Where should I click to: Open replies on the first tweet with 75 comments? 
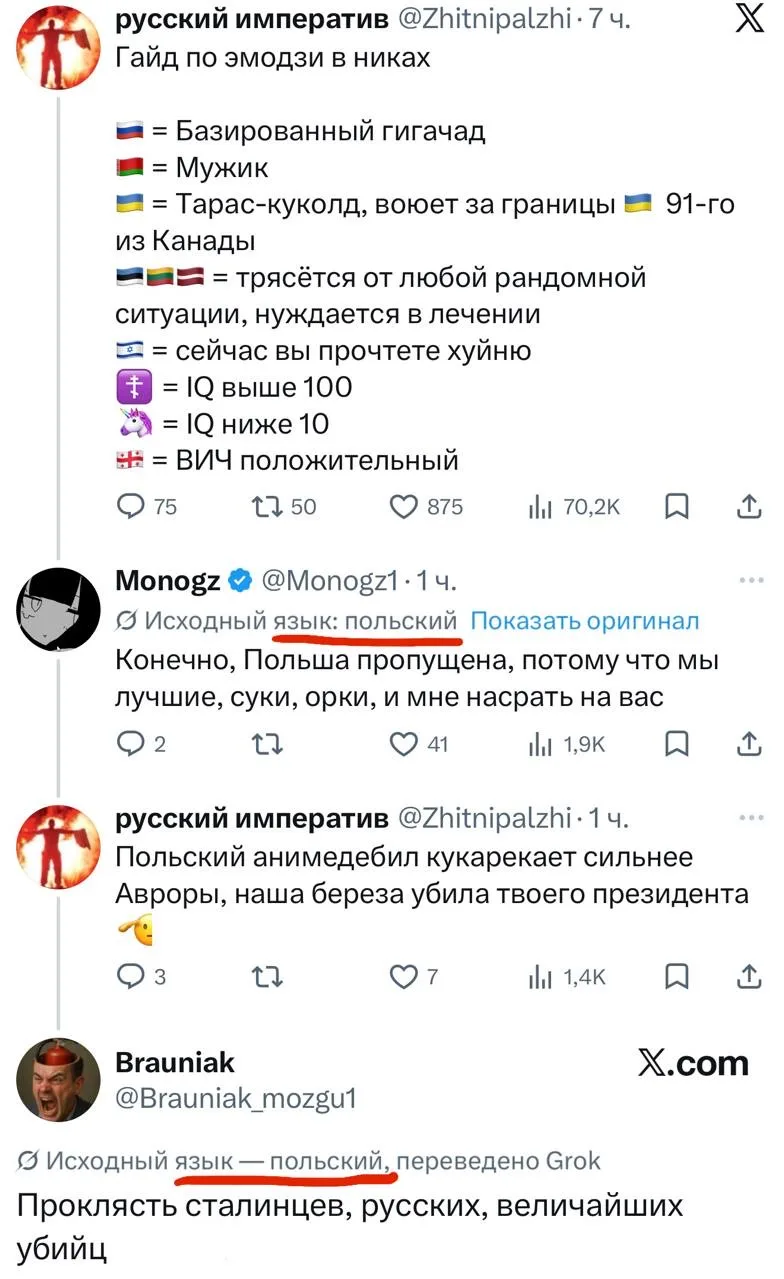pos(146,507)
